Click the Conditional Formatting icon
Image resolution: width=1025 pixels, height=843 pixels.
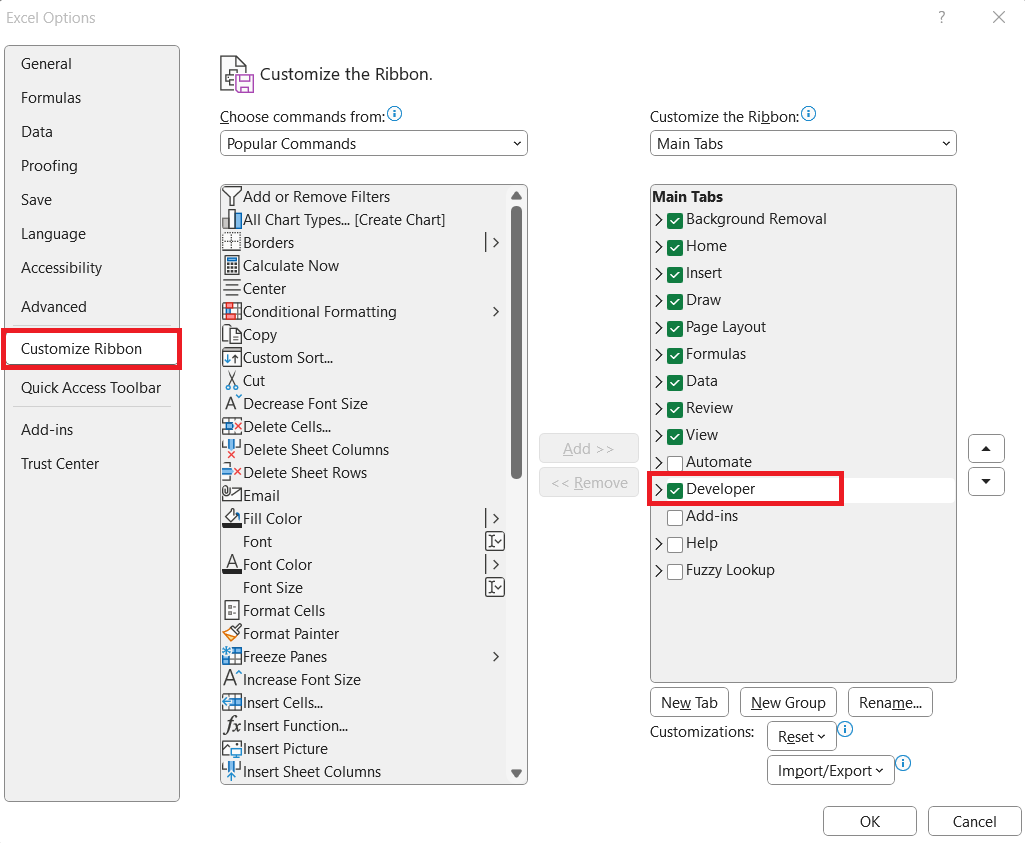(231, 311)
